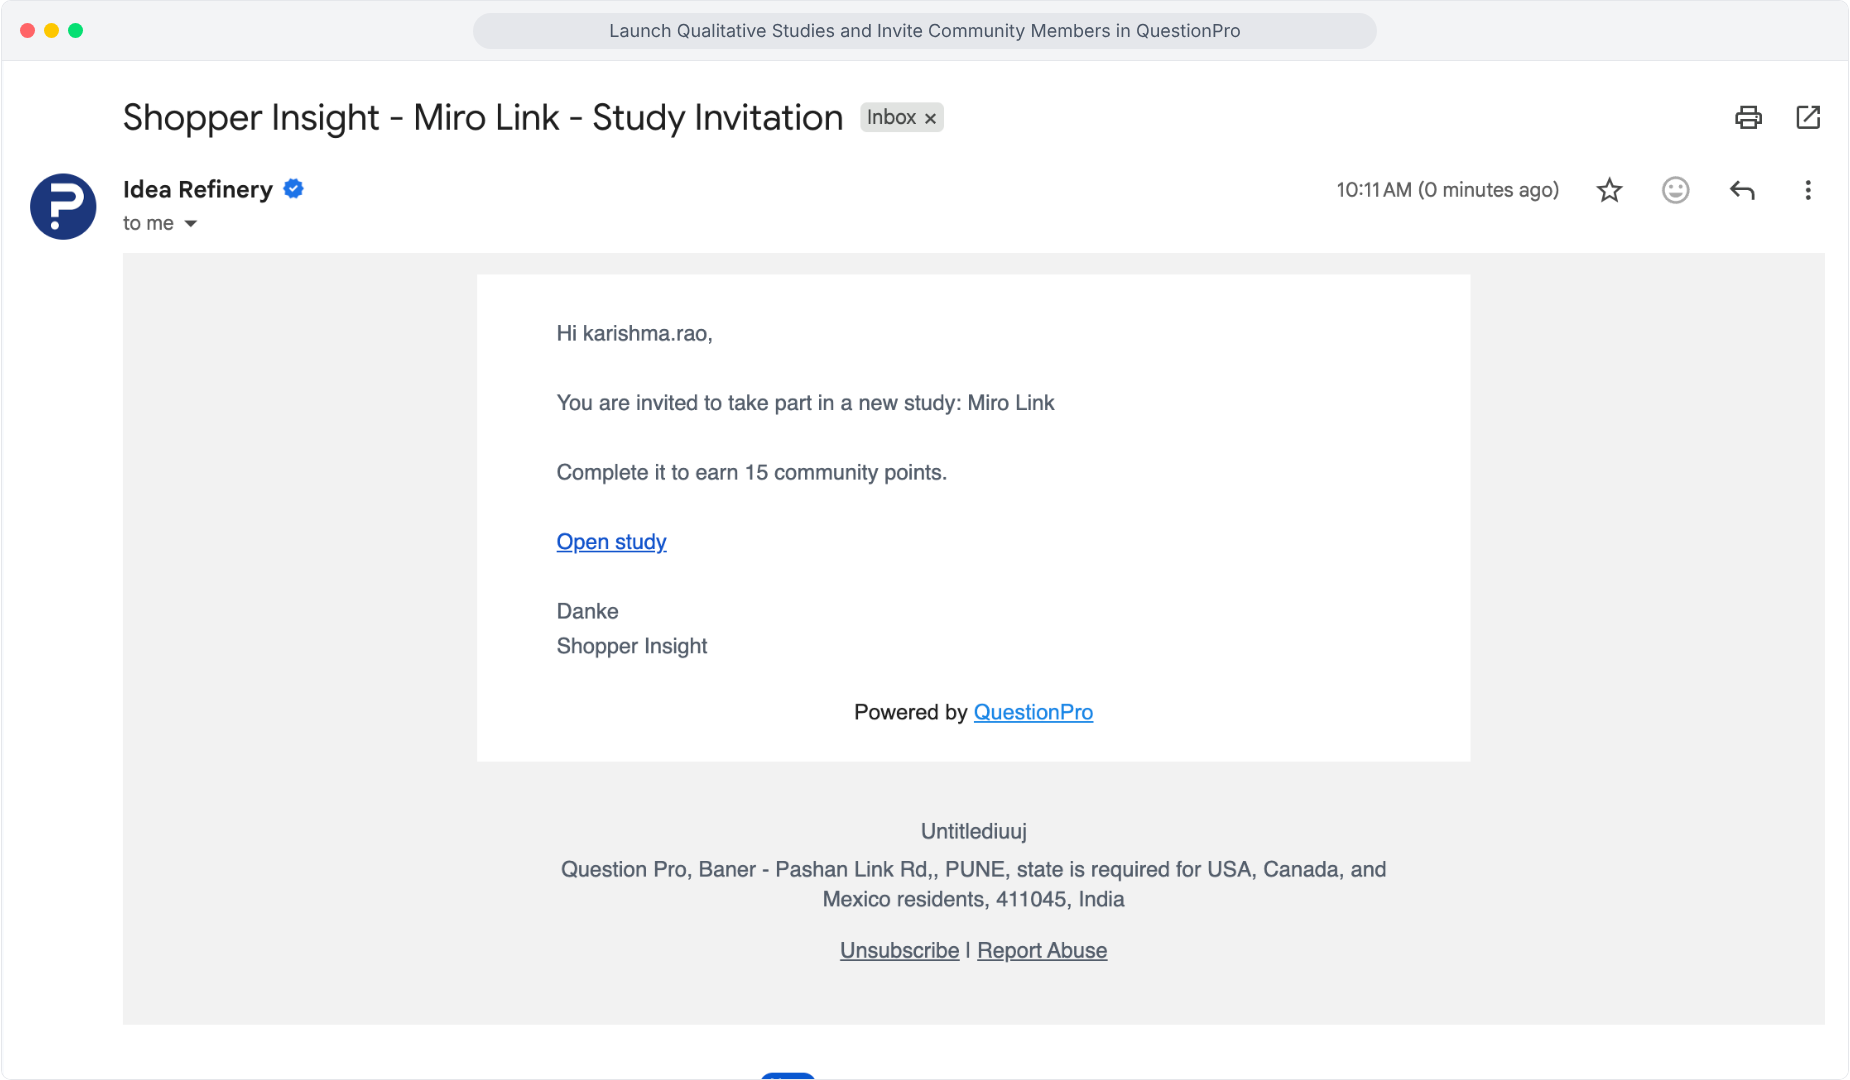Image resolution: width=1850 pixels, height=1080 pixels.
Task: Reply using the arrow icon
Action: 1742,190
